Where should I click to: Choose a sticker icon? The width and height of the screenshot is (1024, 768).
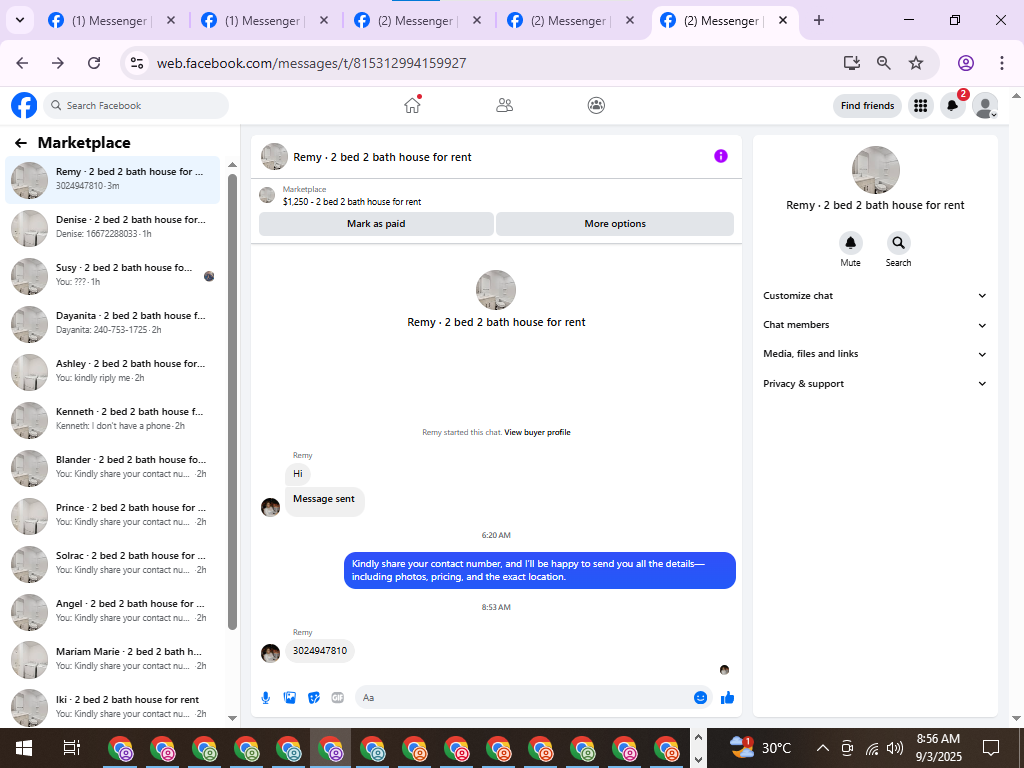click(x=314, y=698)
